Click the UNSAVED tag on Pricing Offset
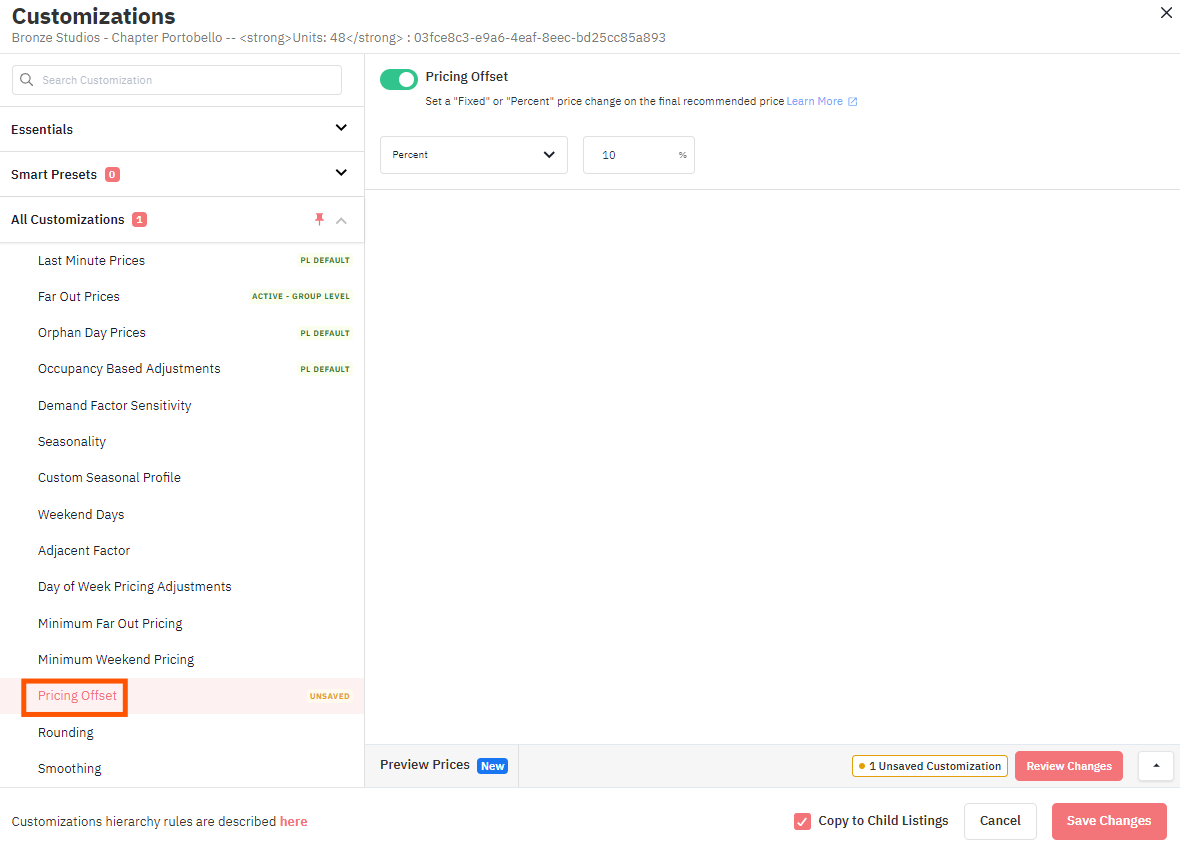The width and height of the screenshot is (1180, 843). click(330, 696)
